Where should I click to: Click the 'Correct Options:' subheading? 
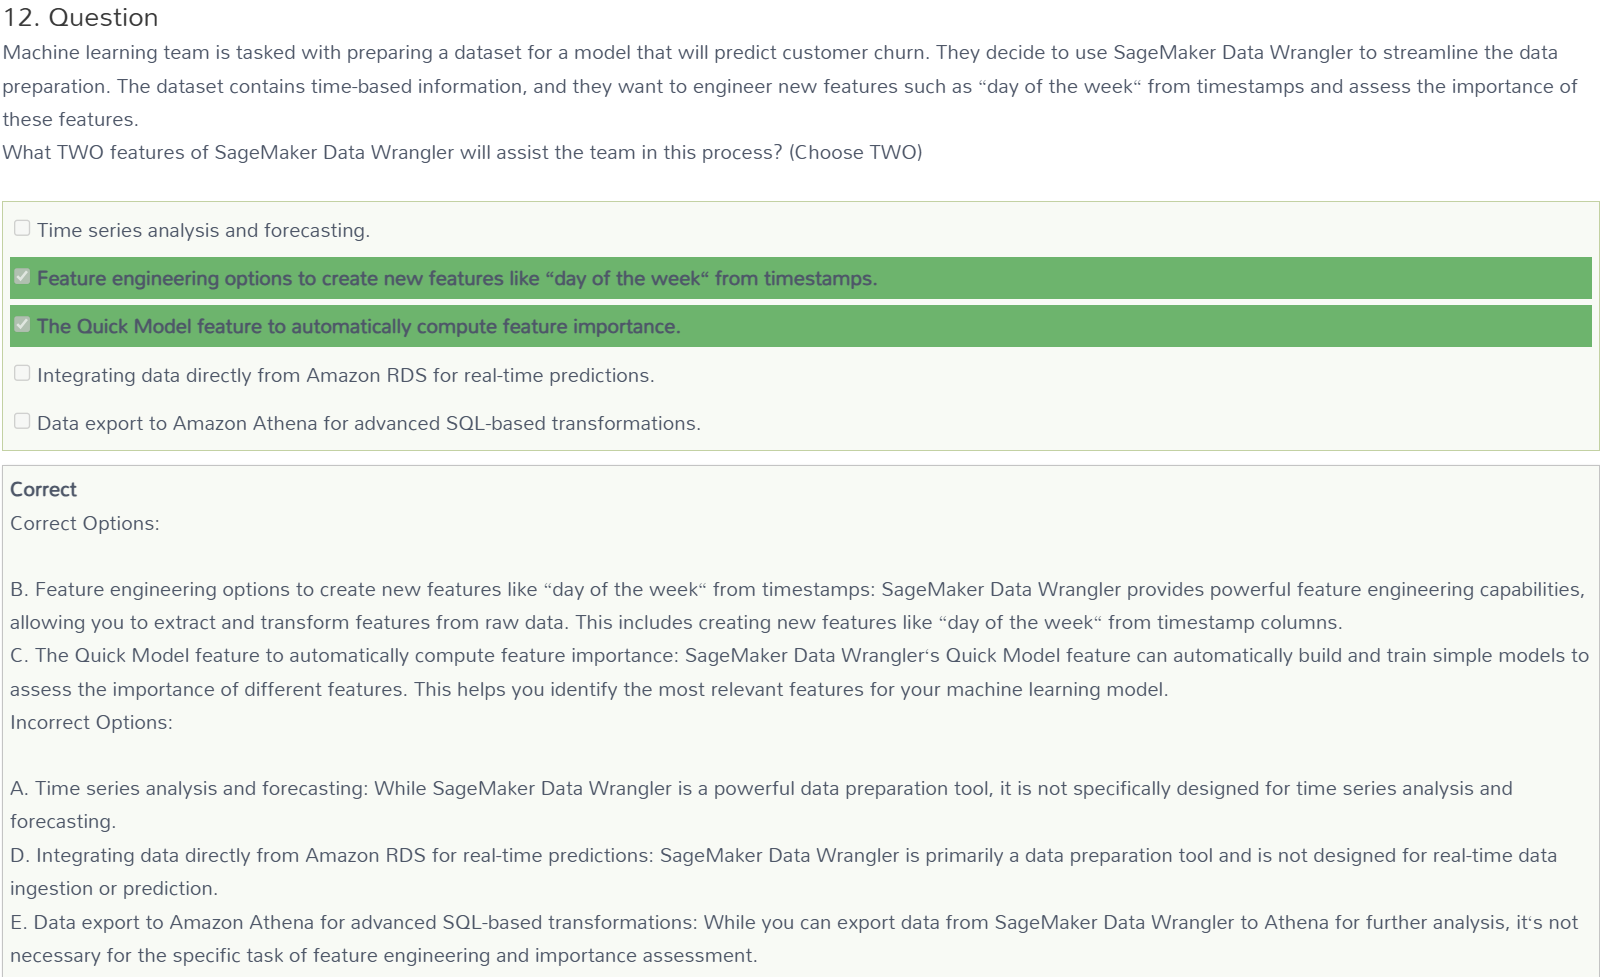tap(85, 523)
